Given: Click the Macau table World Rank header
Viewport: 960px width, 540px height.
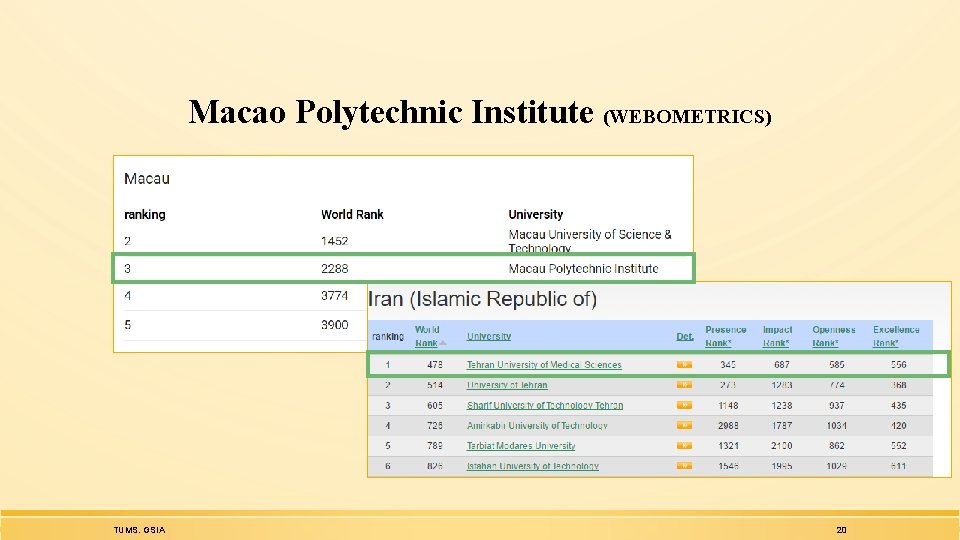Looking at the screenshot, I should pos(352,215).
